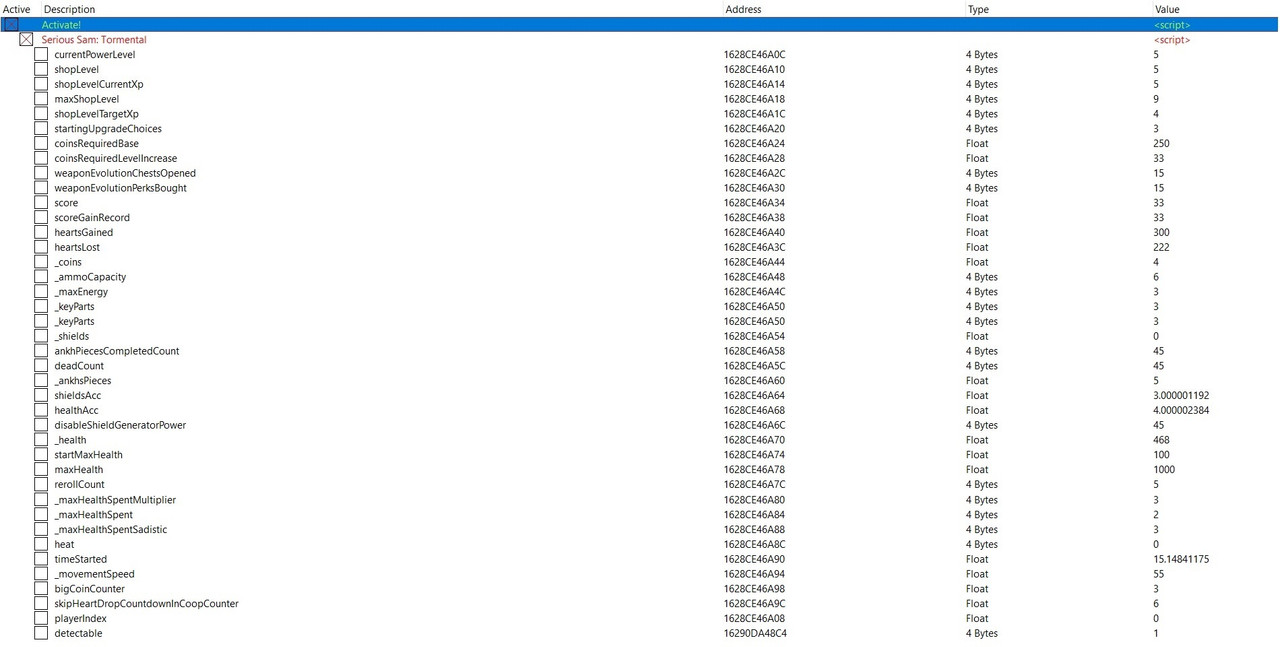This screenshot has height=647, width=1280.
Task: Select _health value 468
Action: click(x=1161, y=440)
